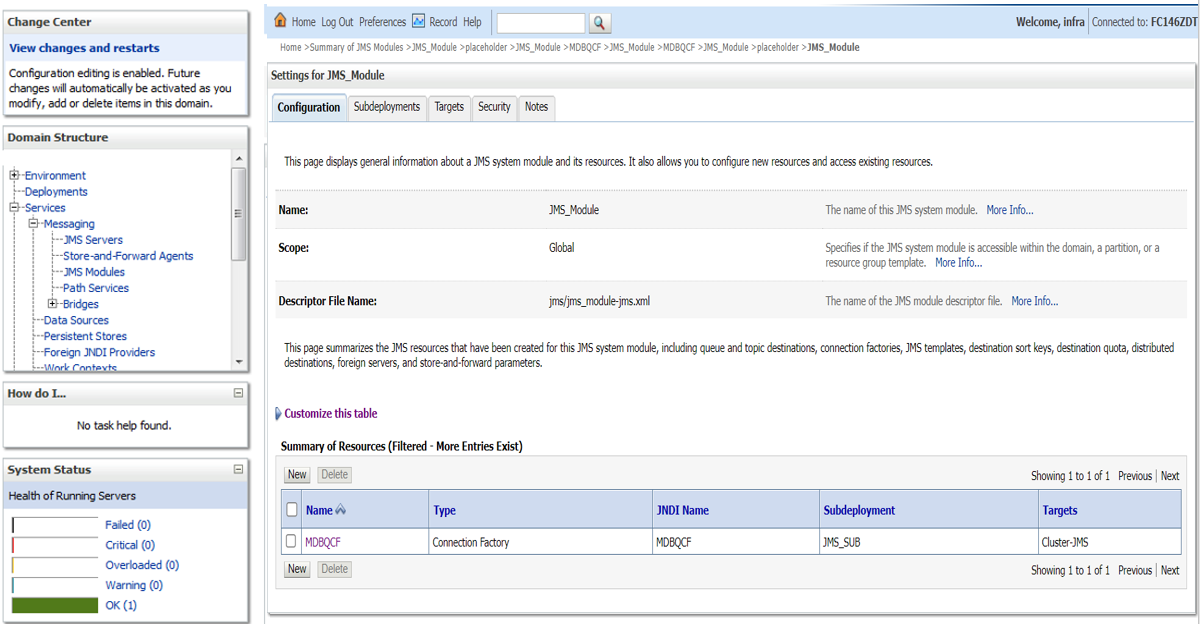Open Data Sources tree item
The width and height of the screenshot is (1200, 624).
(76, 320)
